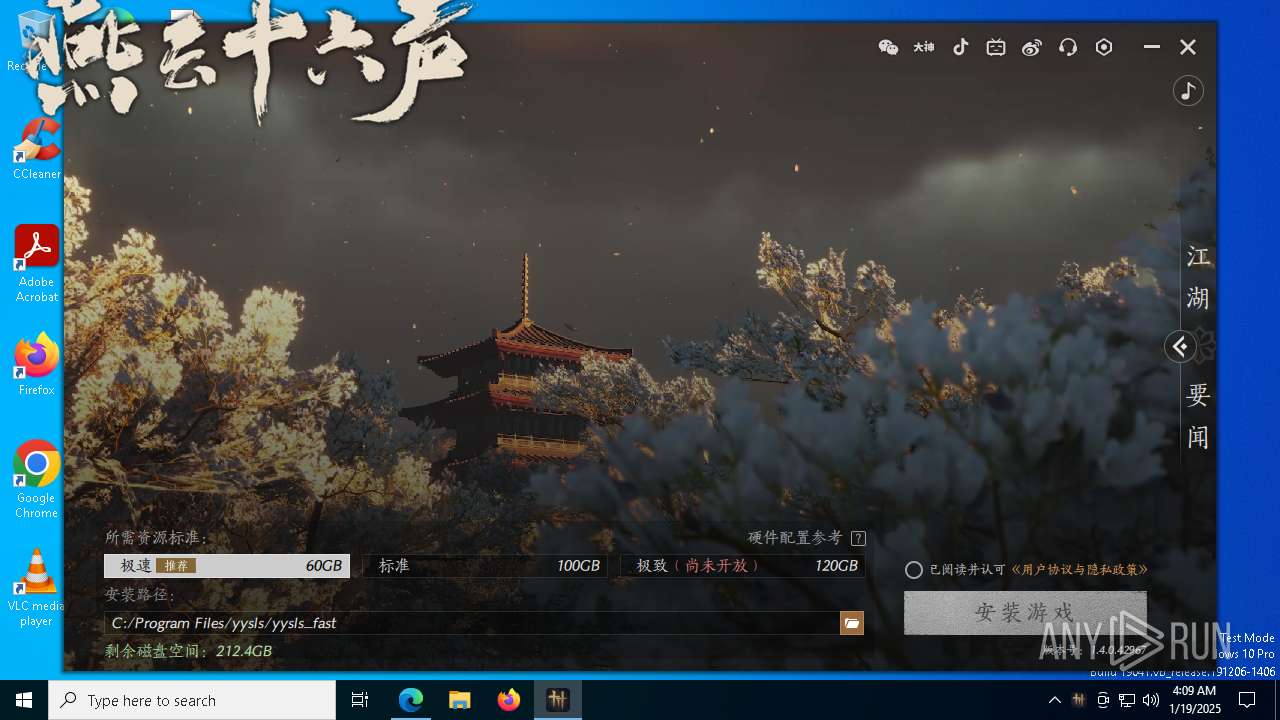
Task: Close the game launcher window
Action: [x=1188, y=47]
